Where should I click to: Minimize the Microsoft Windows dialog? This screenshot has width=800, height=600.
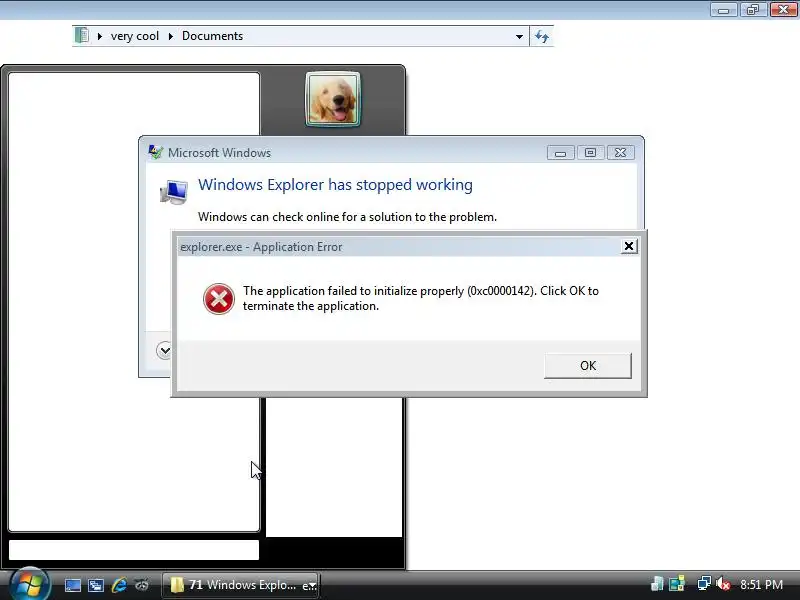(560, 153)
